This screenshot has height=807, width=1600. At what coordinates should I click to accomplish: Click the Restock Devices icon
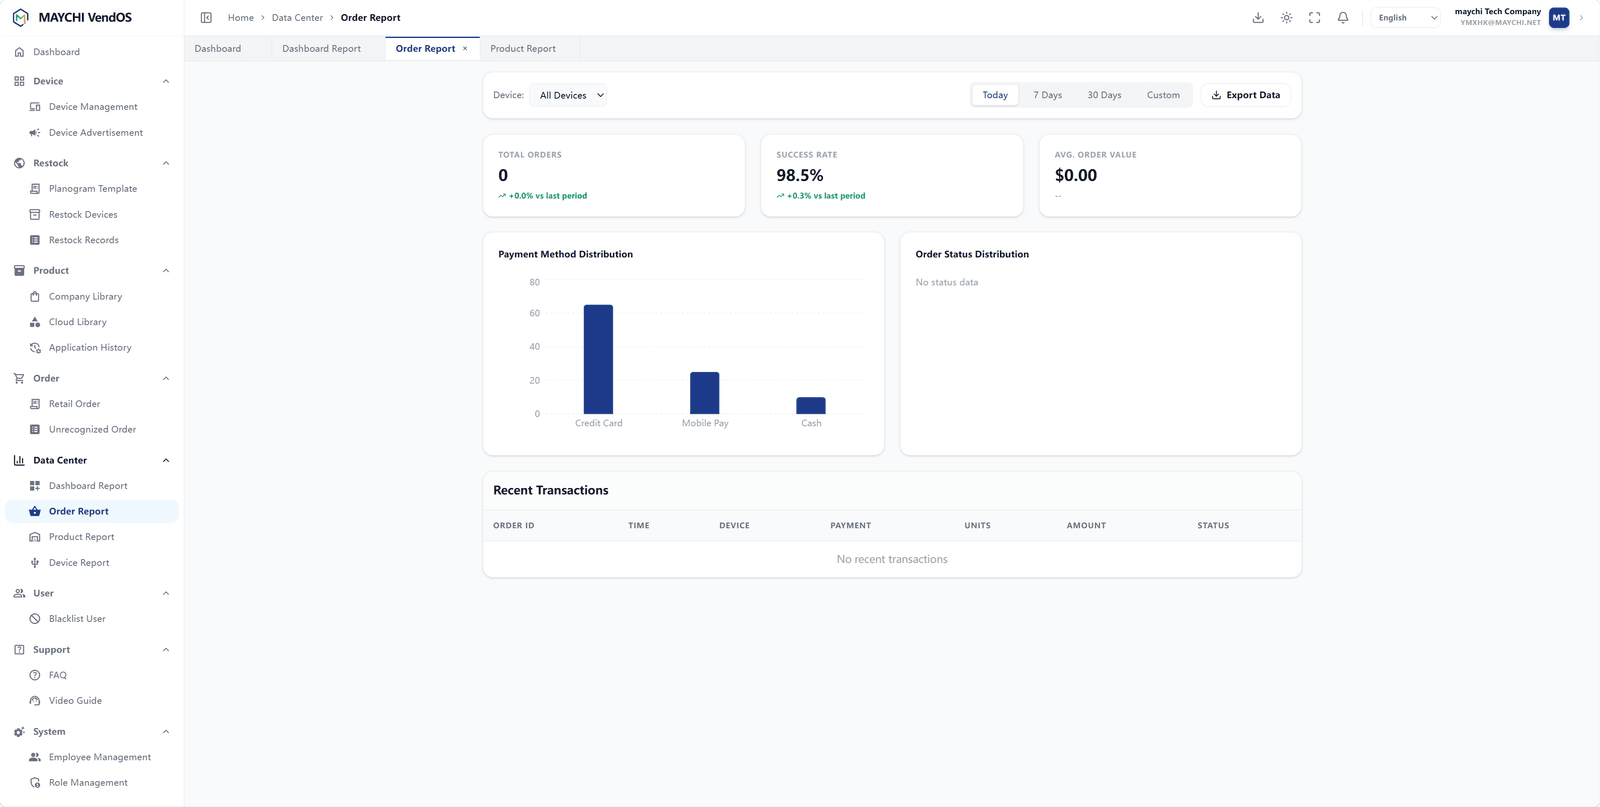(x=35, y=215)
